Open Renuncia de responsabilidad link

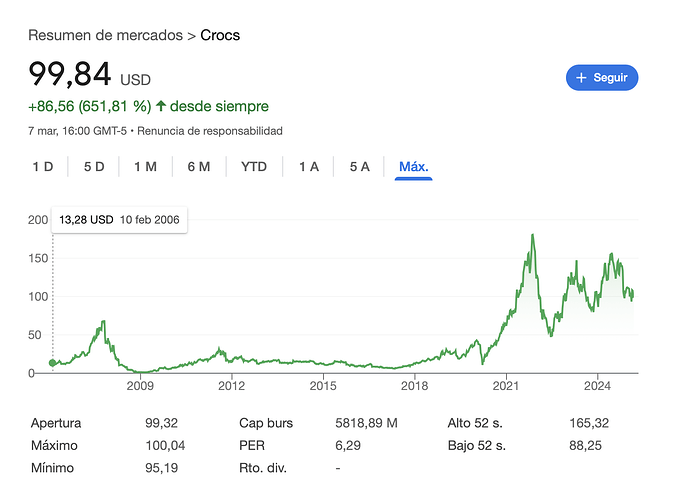210,131
